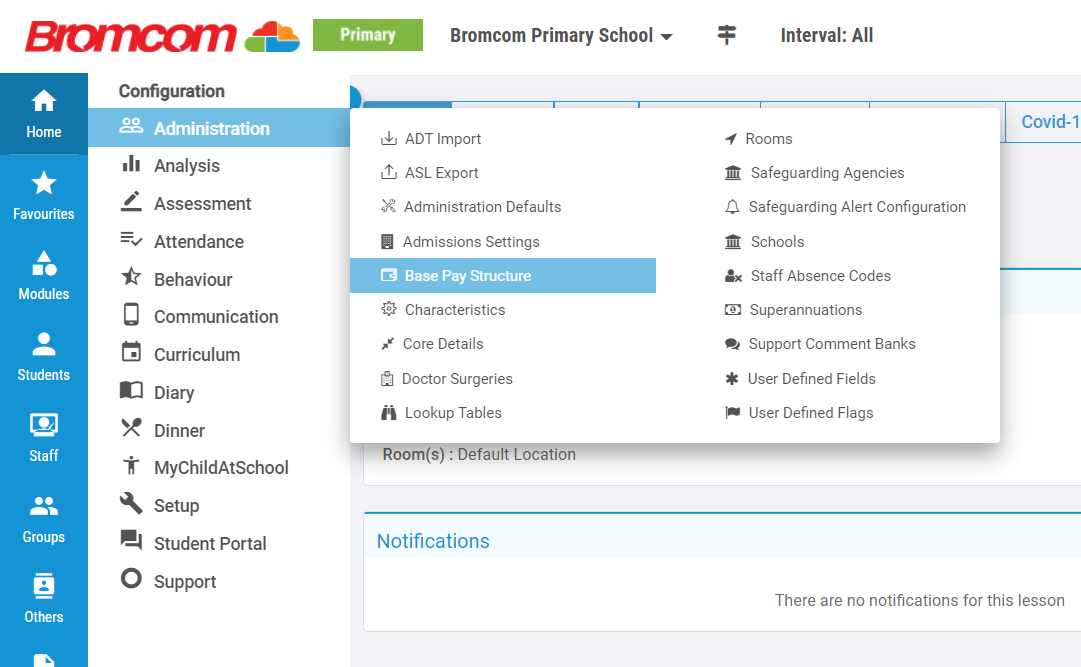Click the green Primary badge
This screenshot has width=1081, height=667.
tap(367, 34)
